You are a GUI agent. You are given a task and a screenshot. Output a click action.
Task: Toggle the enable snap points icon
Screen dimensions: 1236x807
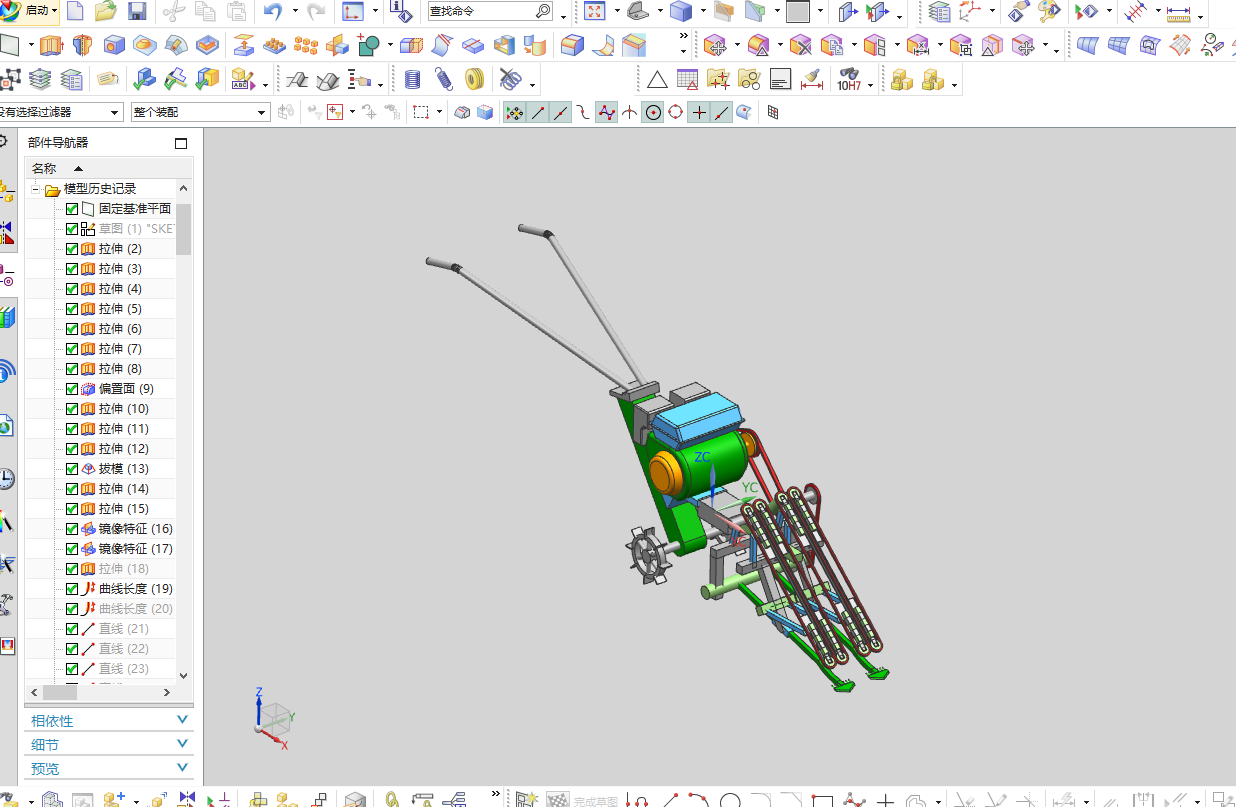514,113
